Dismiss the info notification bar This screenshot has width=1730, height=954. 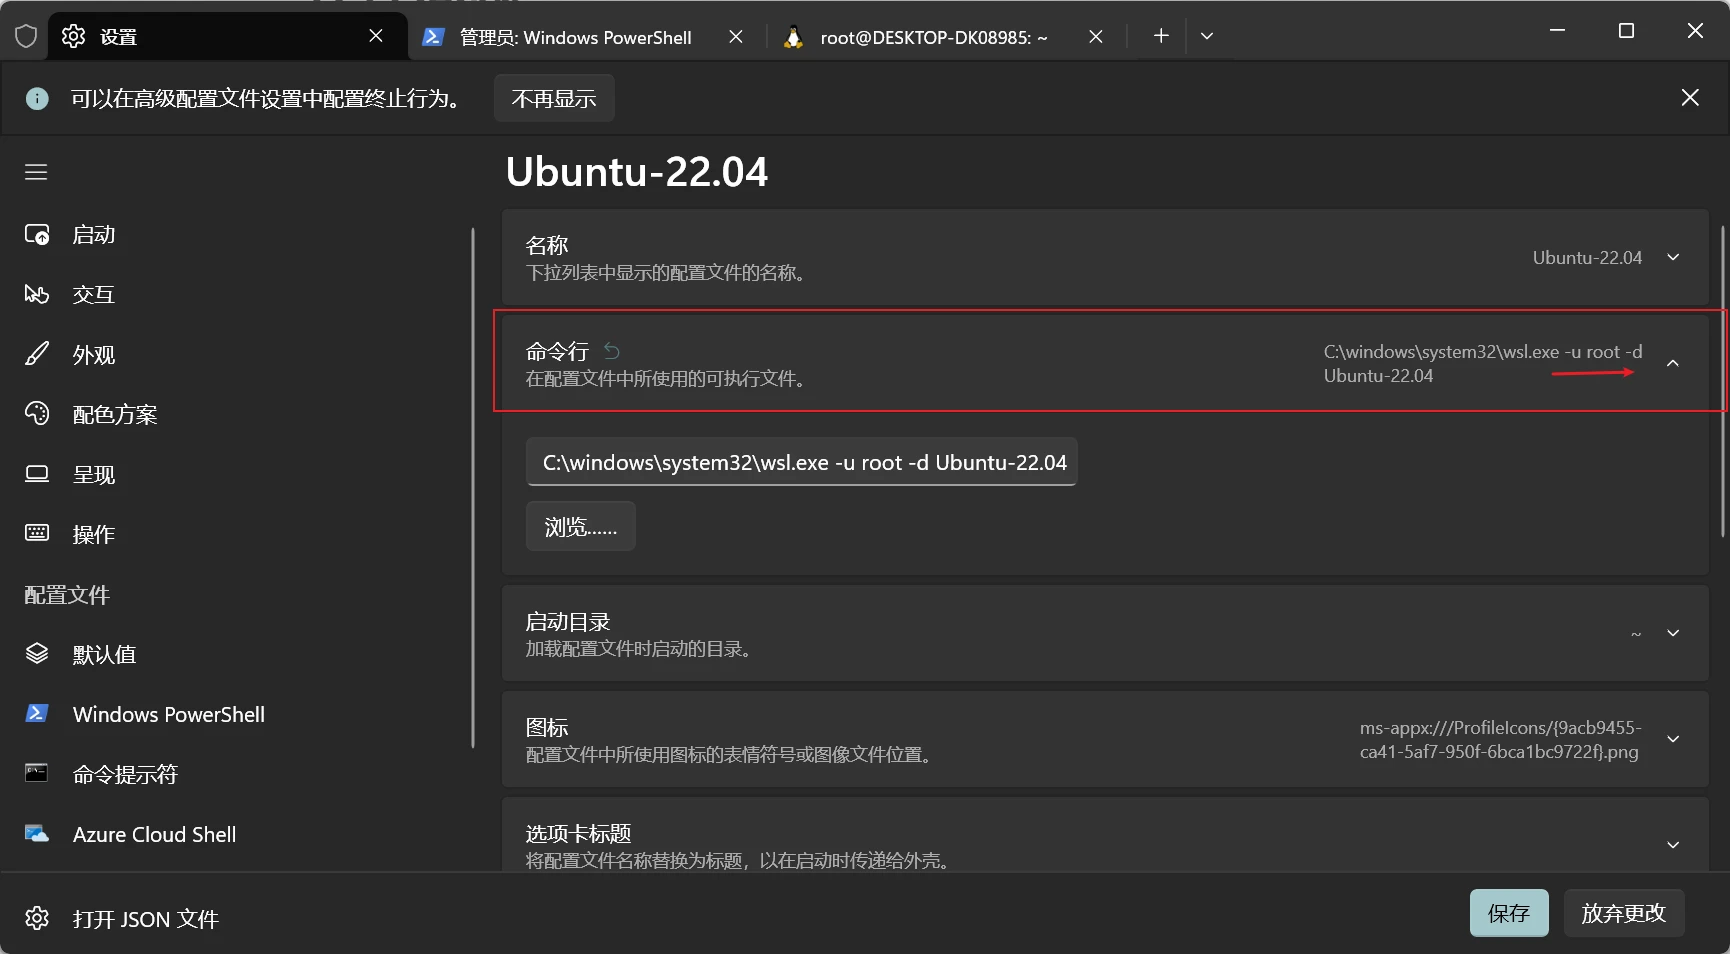[1690, 97]
